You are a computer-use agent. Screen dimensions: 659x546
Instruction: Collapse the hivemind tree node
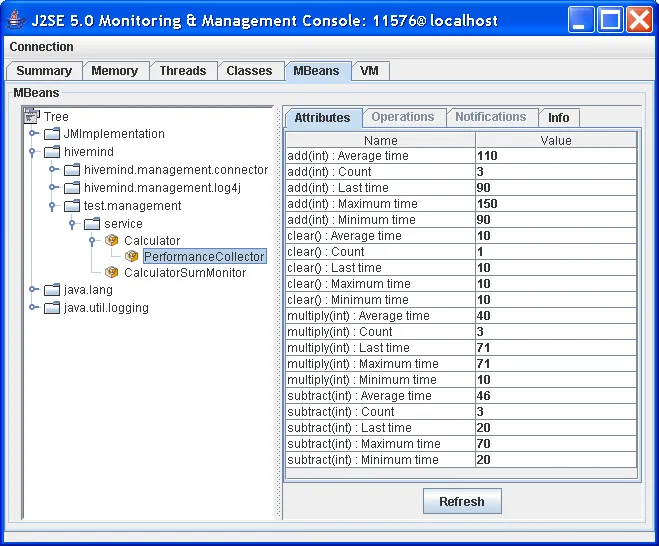[32, 152]
